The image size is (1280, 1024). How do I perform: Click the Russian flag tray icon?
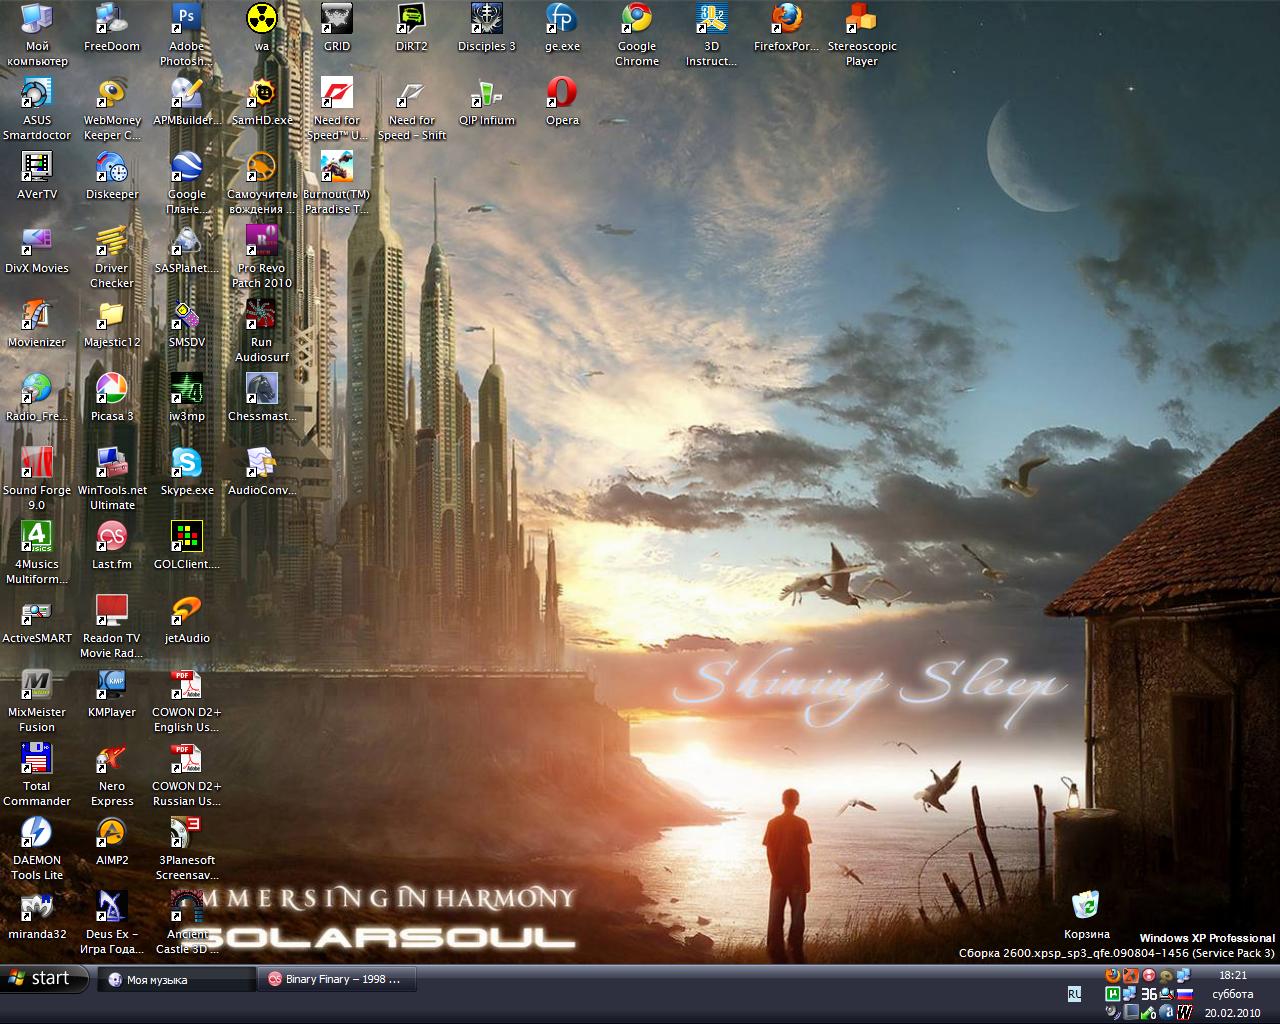coord(1185,994)
